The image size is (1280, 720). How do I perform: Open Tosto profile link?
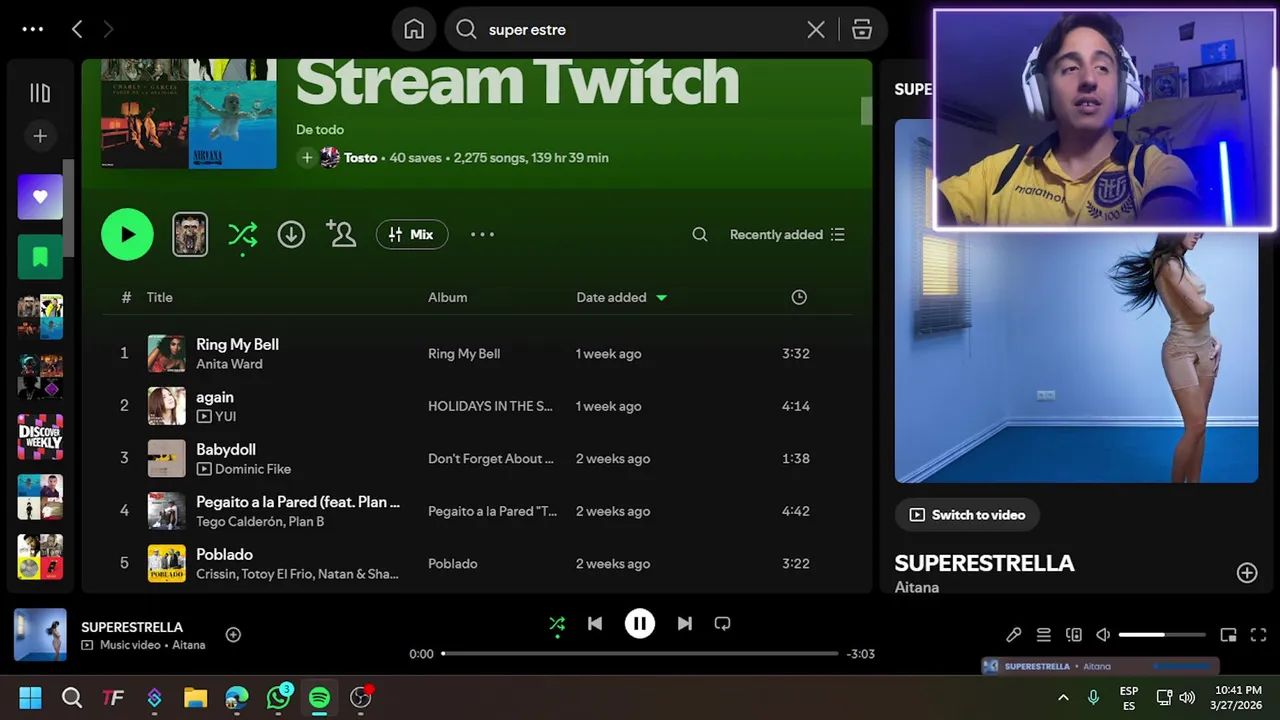[360, 157]
